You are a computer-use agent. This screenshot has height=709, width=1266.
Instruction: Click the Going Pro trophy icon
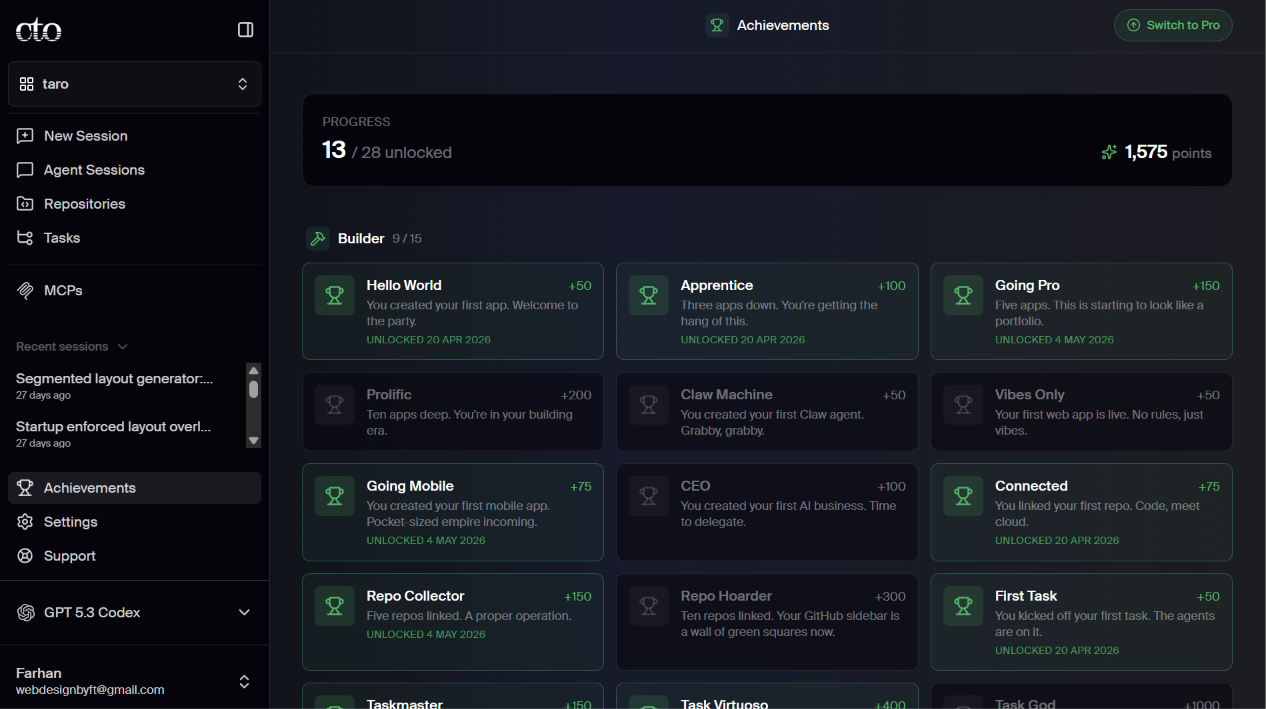963,295
